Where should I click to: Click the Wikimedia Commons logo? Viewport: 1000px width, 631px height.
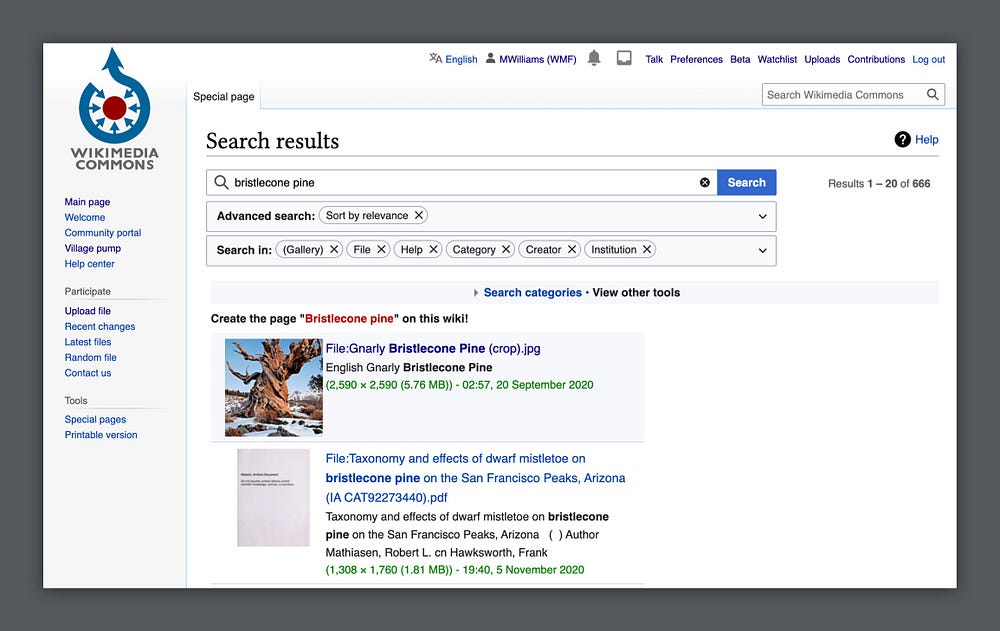114,109
